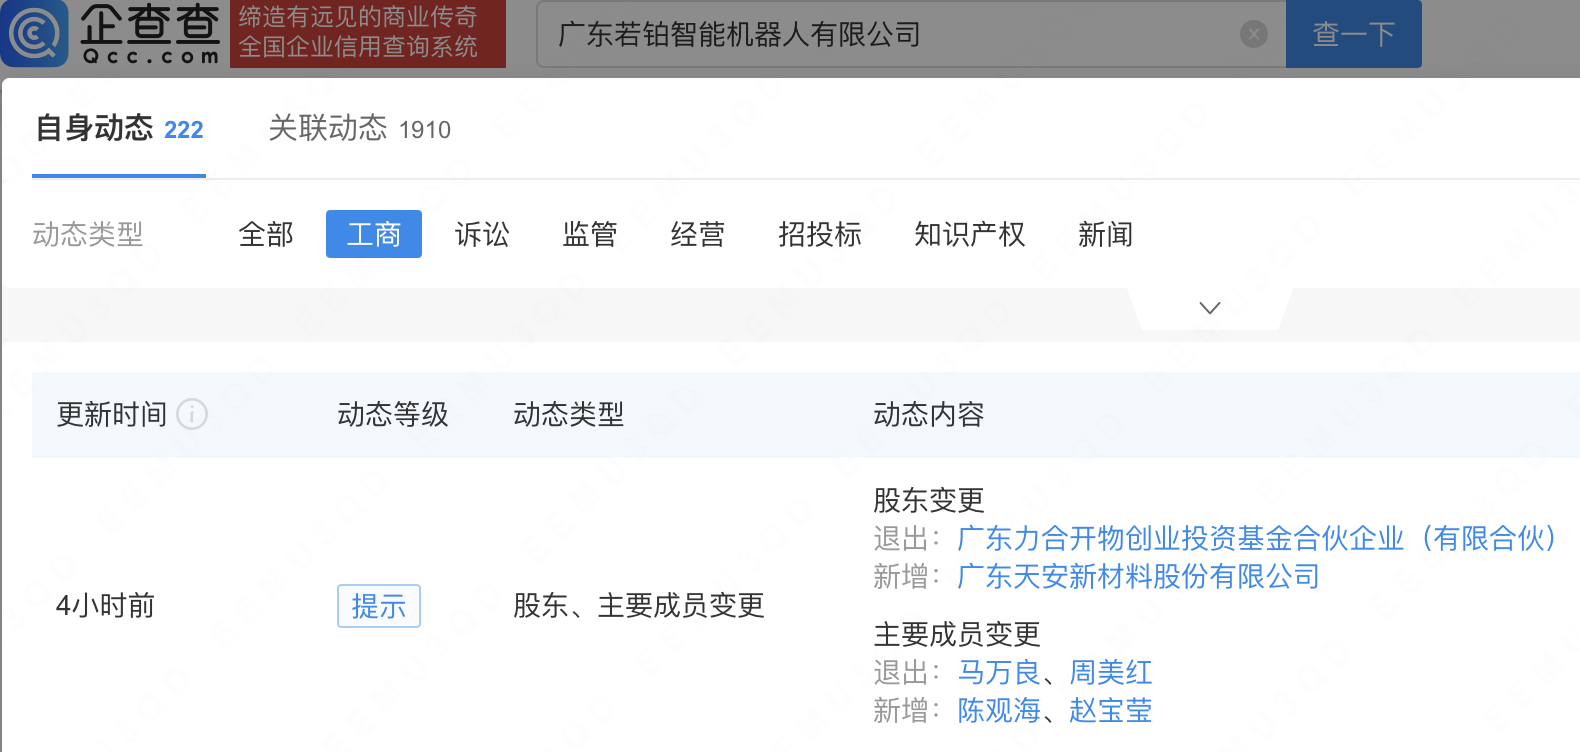The height and width of the screenshot is (752, 1580).
Task: Select the 新闻 filter
Action: [x=1106, y=234]
